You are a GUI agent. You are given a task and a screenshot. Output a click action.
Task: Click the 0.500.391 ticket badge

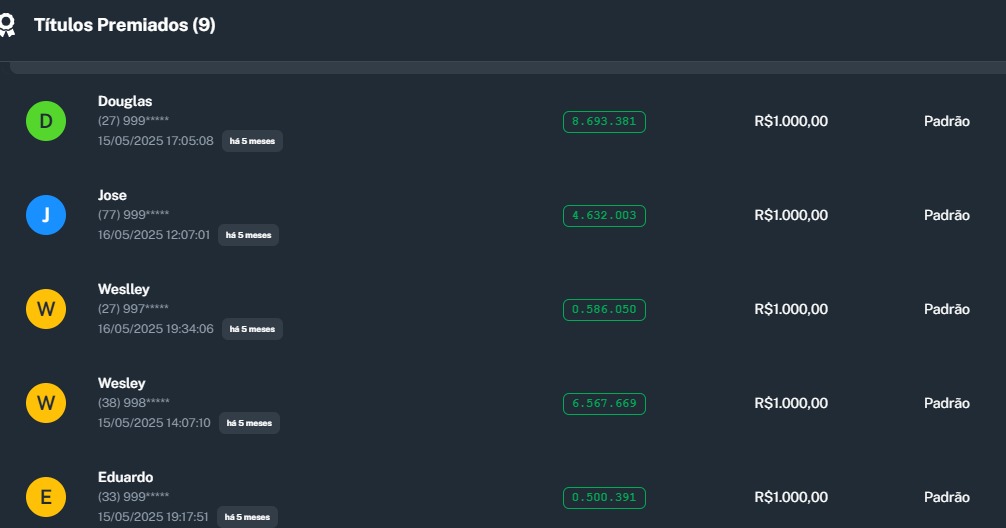604,498
